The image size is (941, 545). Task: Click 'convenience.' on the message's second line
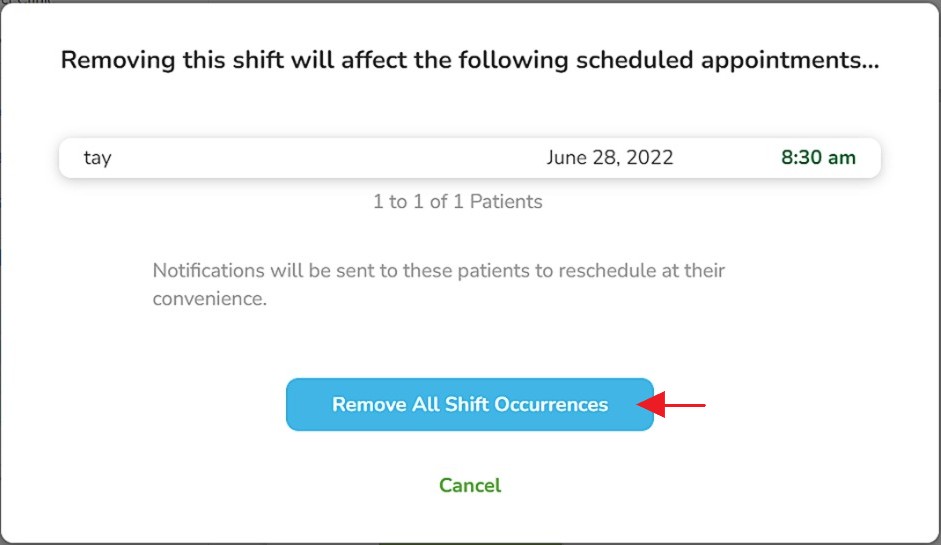pyautogui.click(x=209, y=298)
